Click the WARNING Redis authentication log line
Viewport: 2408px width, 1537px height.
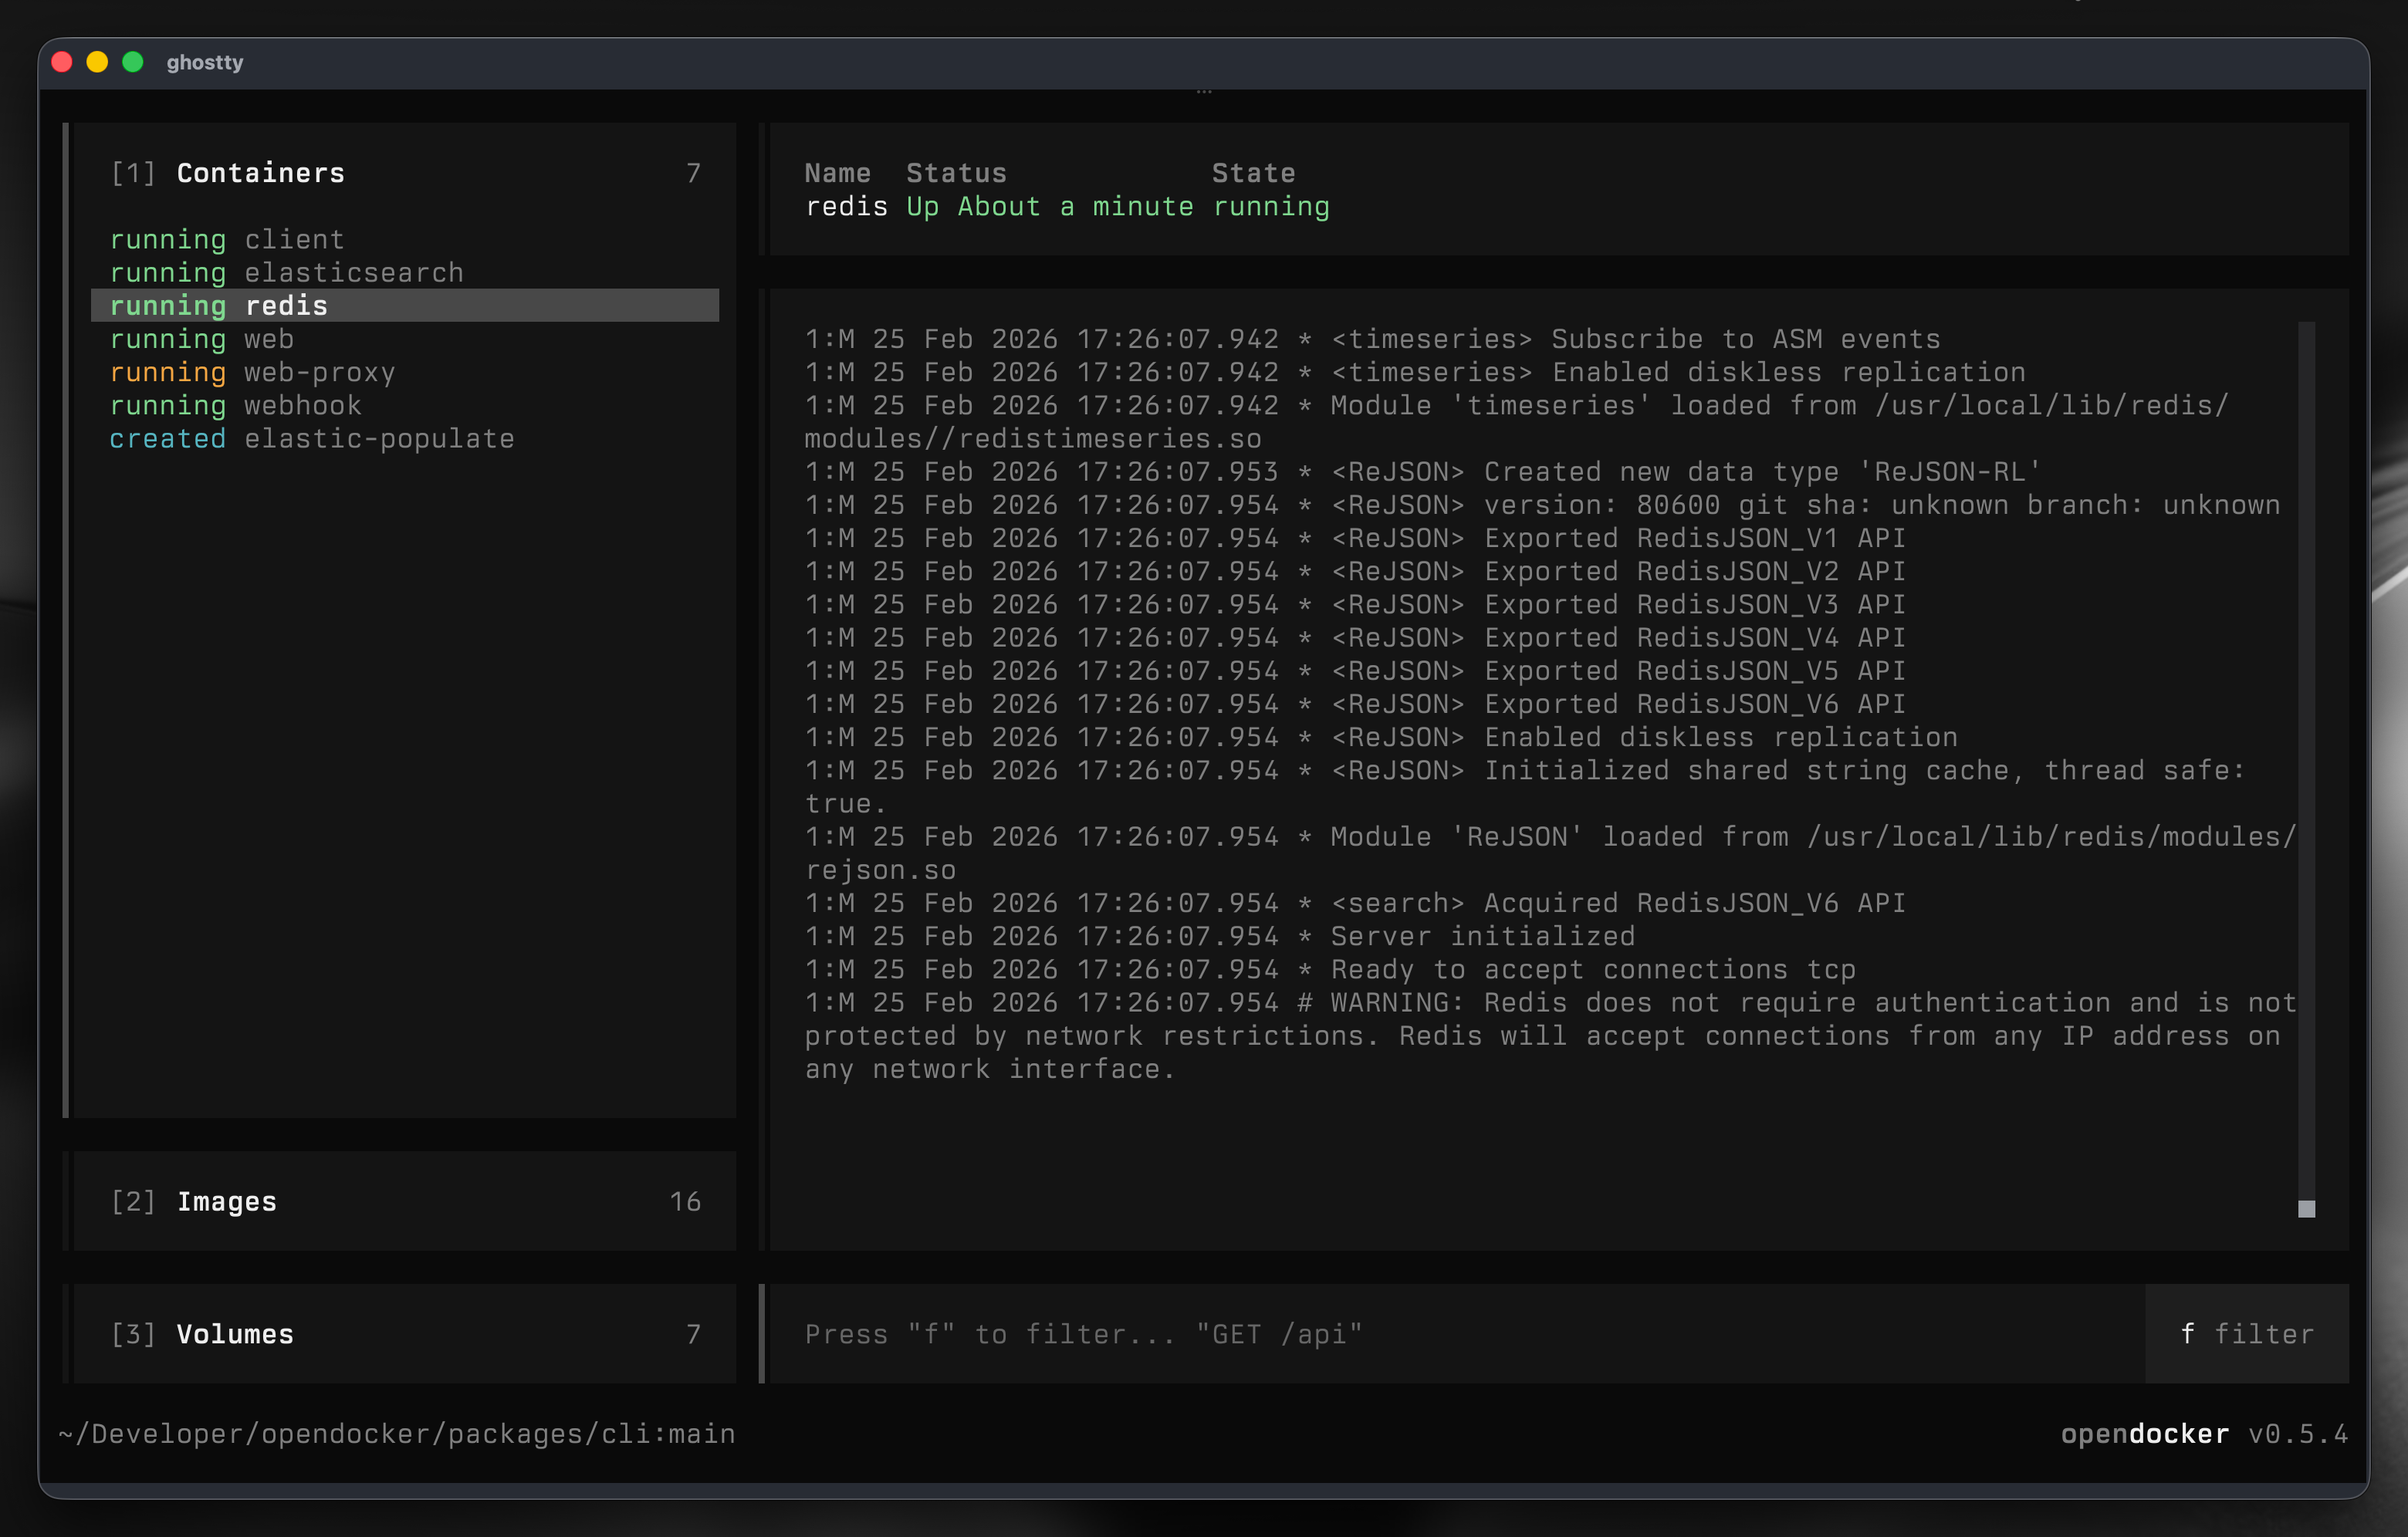(x=1550, y=1035)
